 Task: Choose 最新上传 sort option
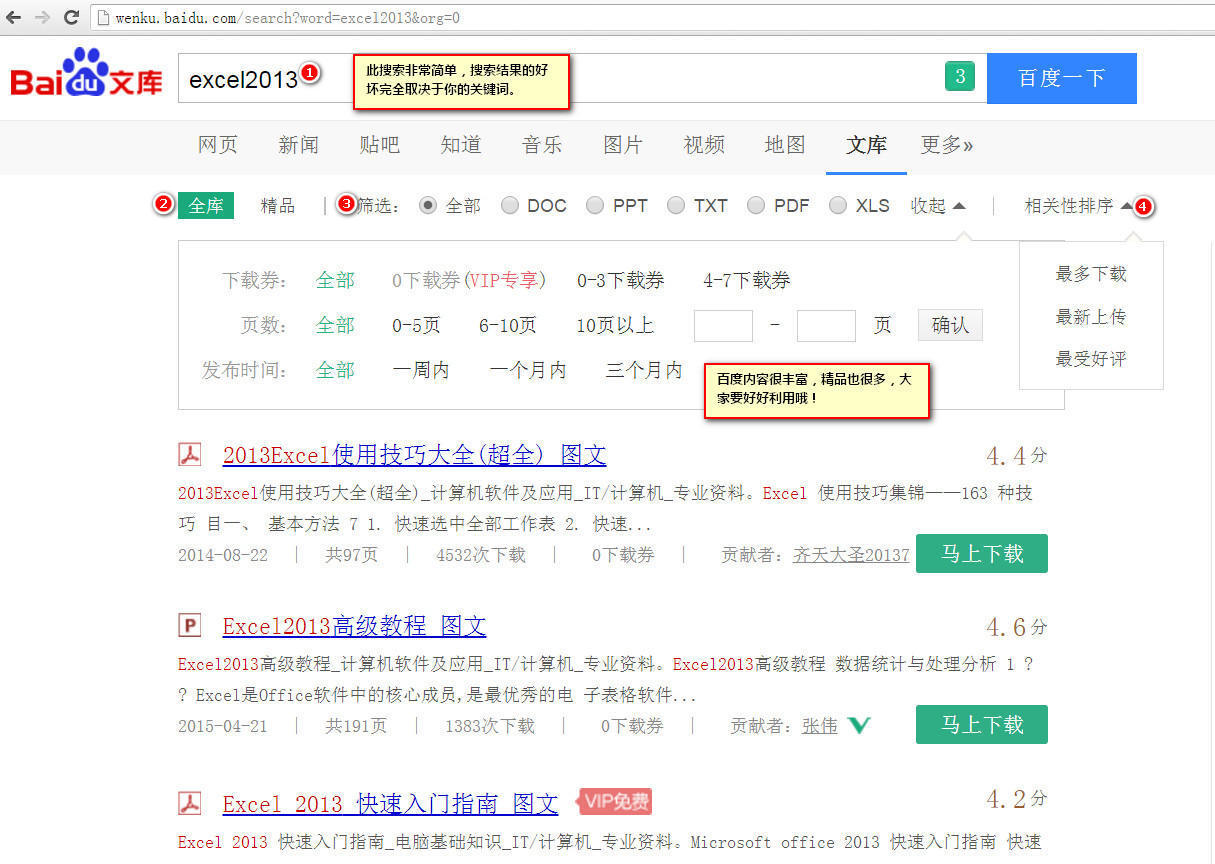point(1091,316)
